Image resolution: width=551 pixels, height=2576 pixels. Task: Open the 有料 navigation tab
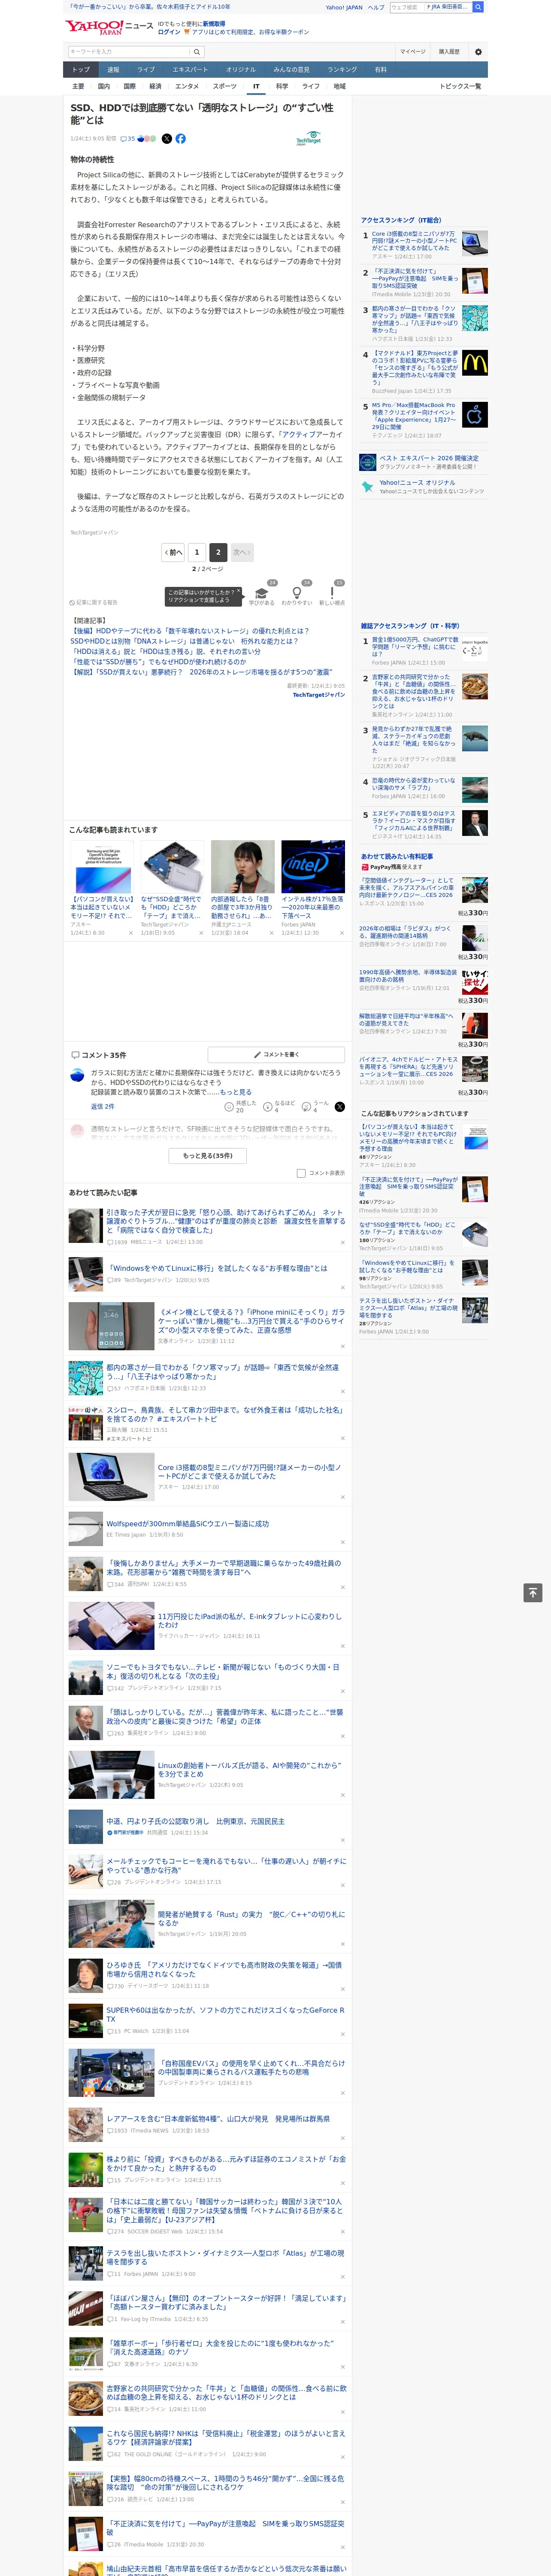coord(380,70)
